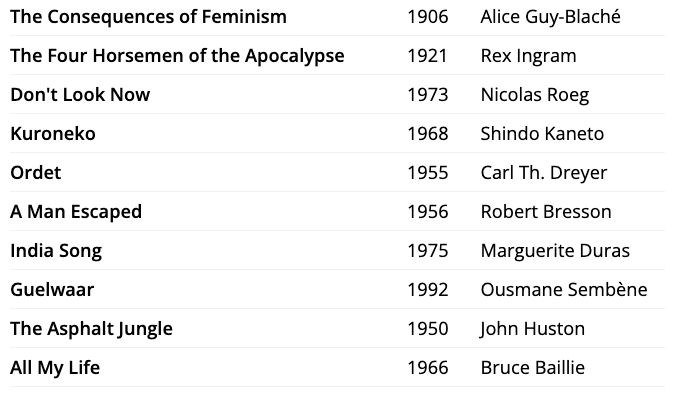Open The Four Horsemen of the Apocalypse

pyautogui.click(x=177, y=56)
